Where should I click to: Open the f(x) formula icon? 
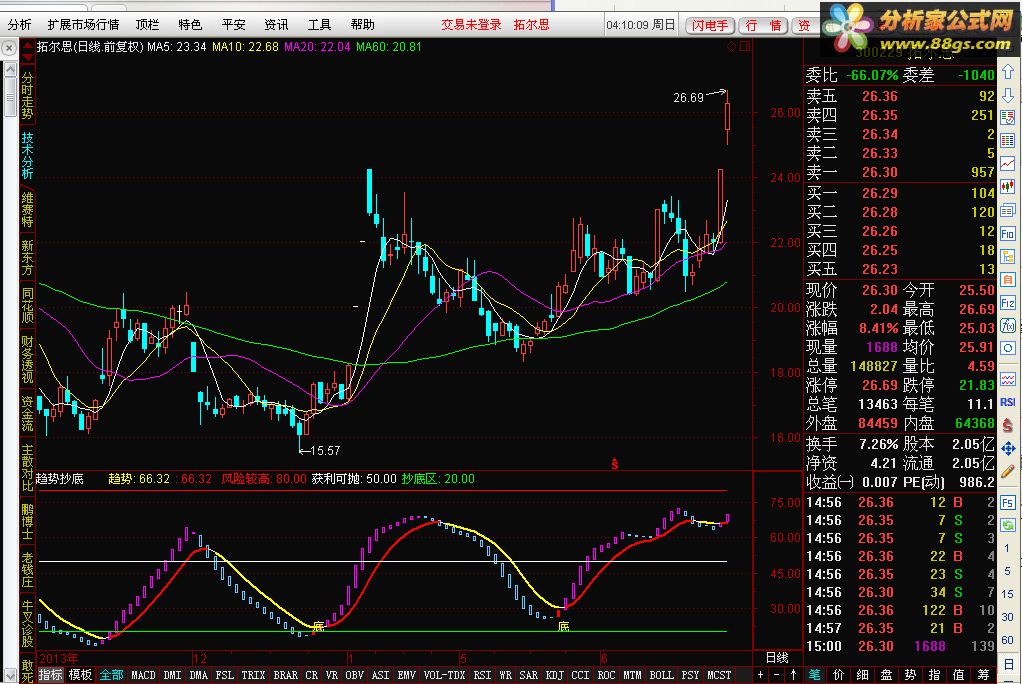tap(1008, 325)
